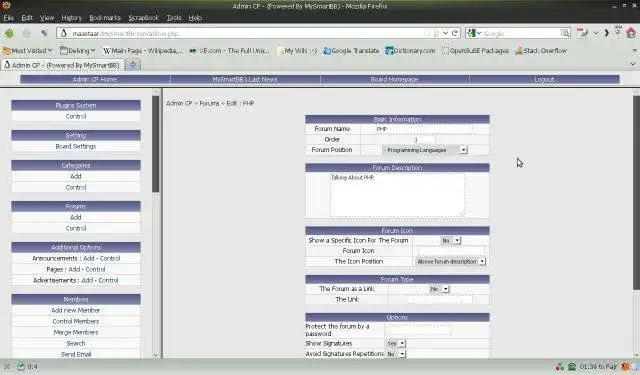This screenshot has width=640, height=375.
Task: Open the File menu
Action: point(9,18)
